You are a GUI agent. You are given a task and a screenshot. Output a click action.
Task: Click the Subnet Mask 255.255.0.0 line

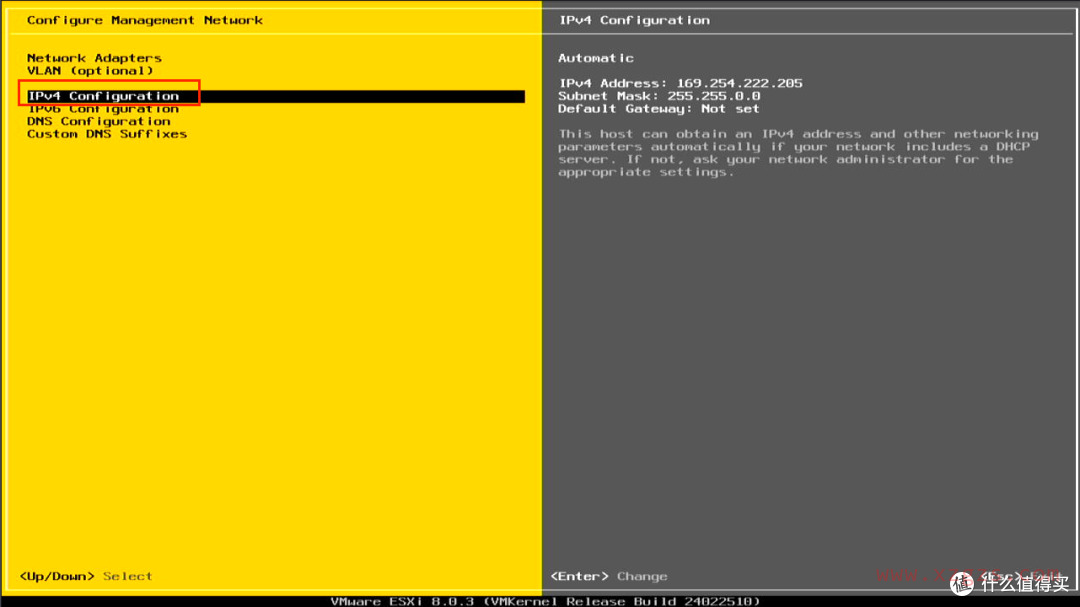pos(659,96)
